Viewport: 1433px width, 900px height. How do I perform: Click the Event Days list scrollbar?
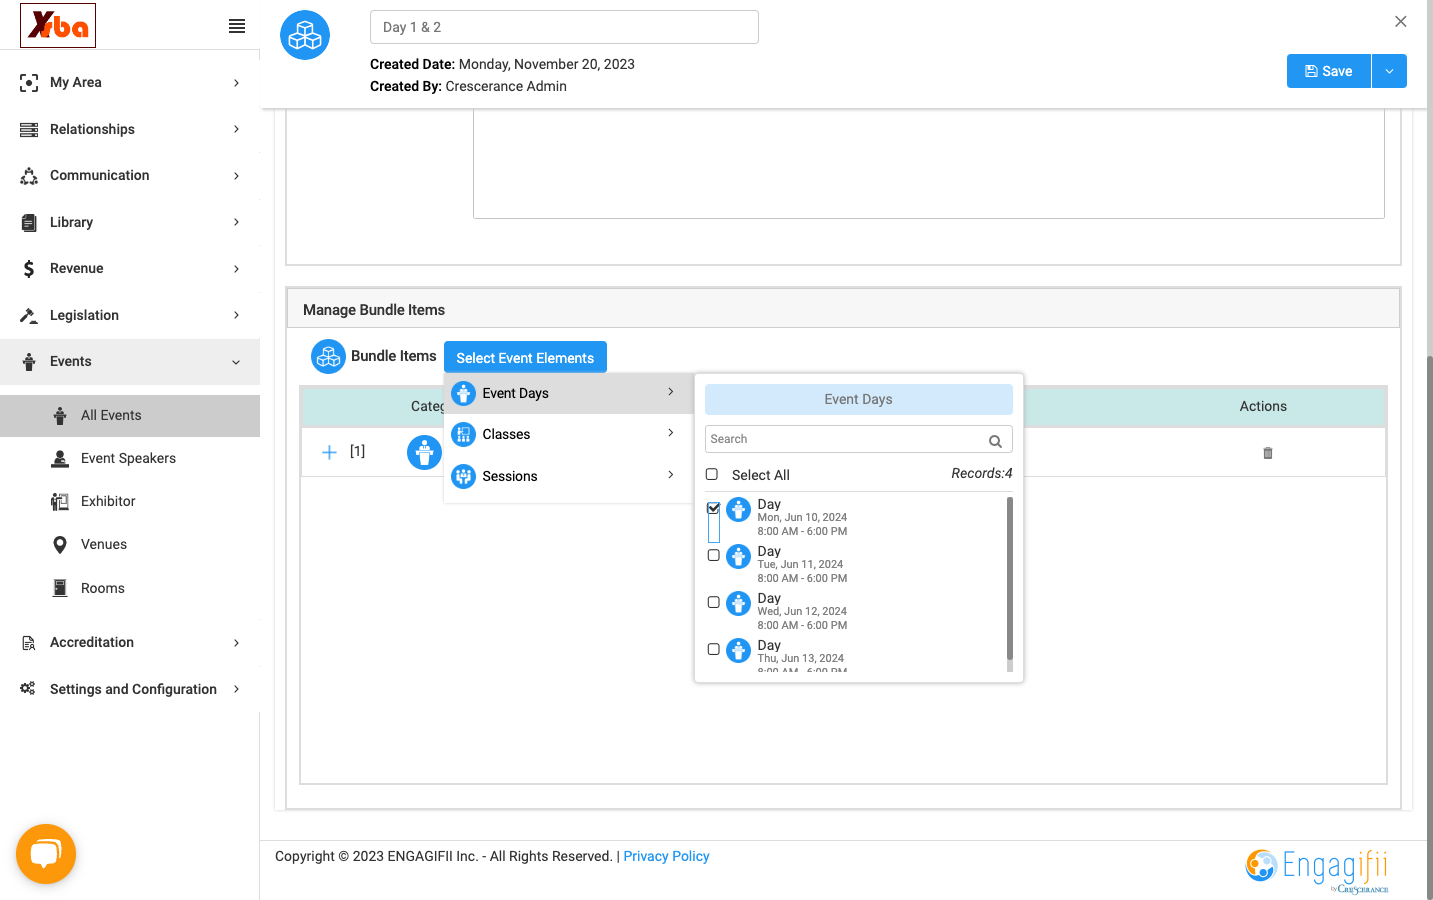point(1010,580)
